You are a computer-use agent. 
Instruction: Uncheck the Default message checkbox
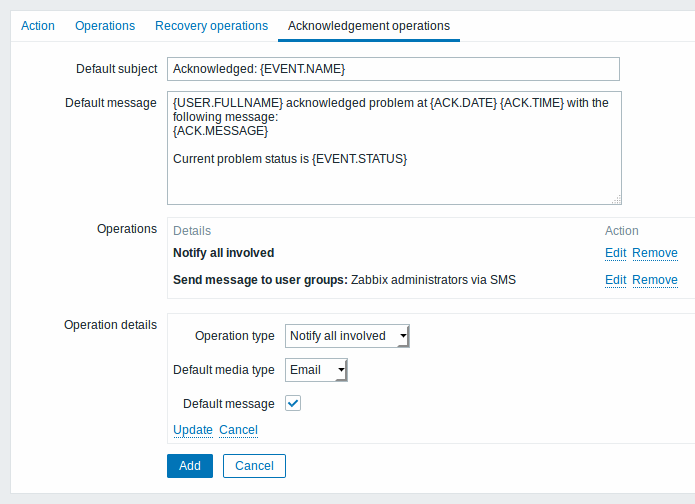293,403
